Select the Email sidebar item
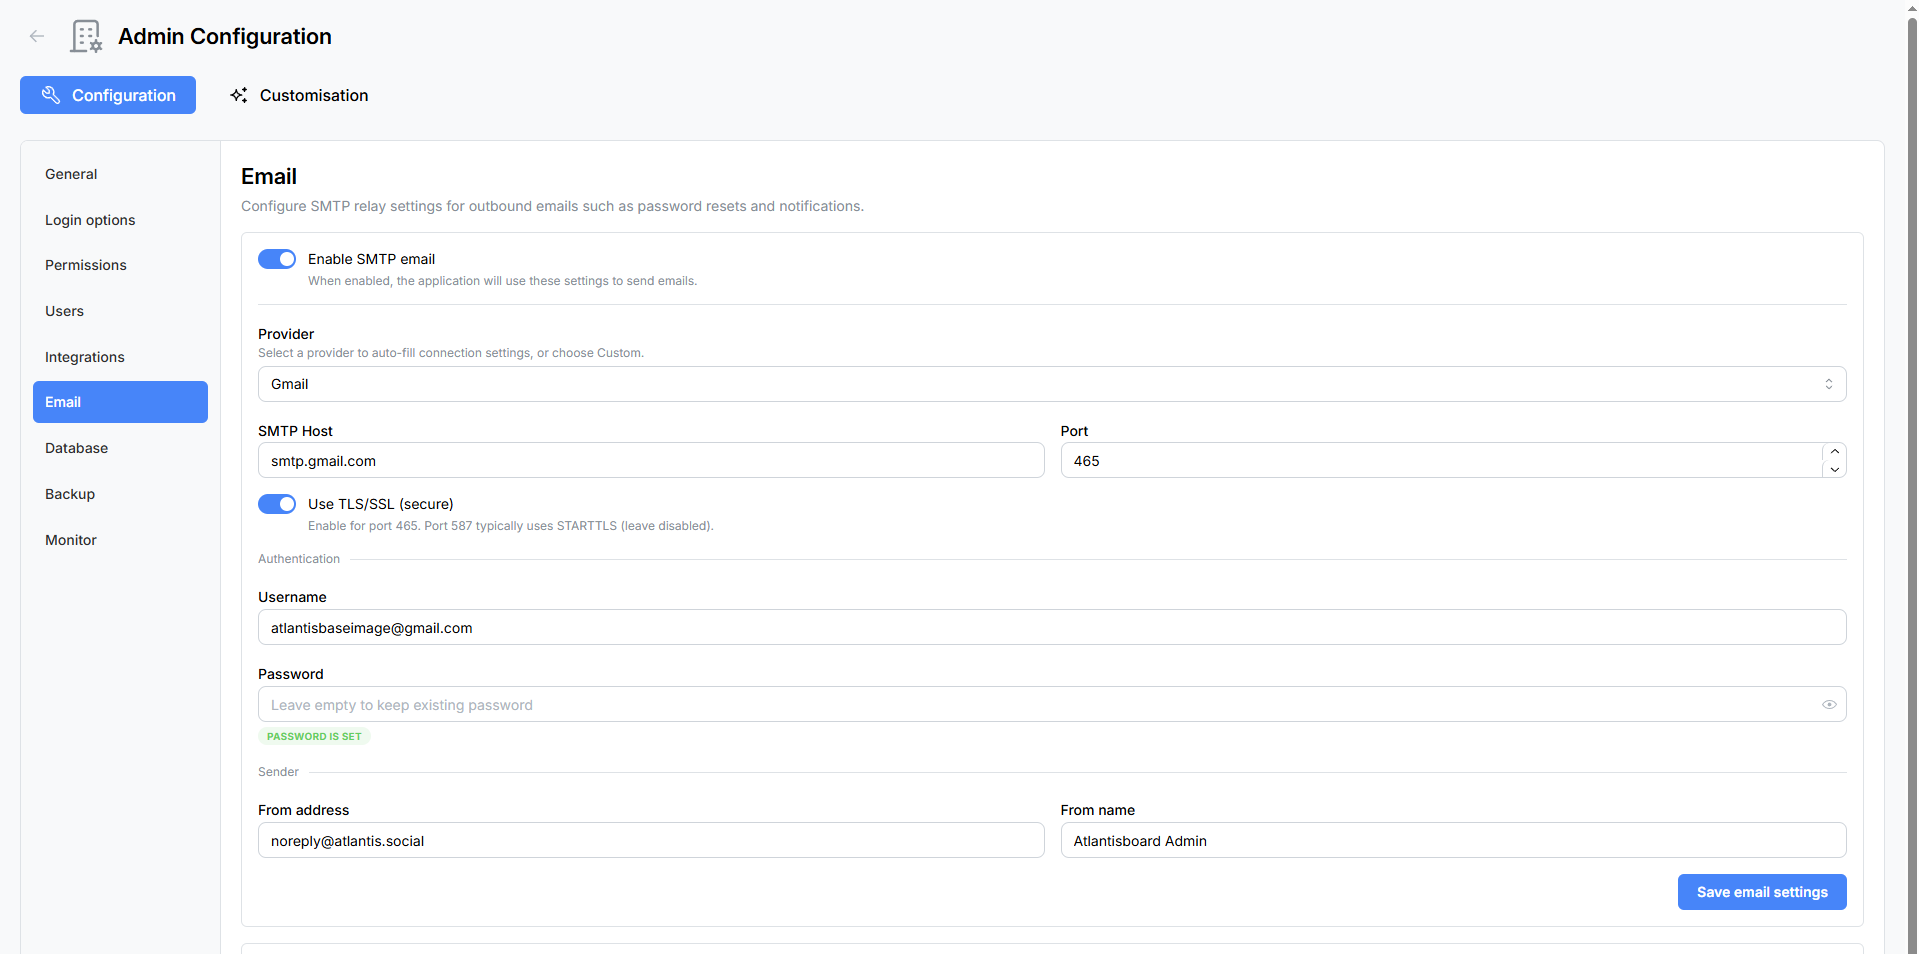Viewport: 1919px width, 954px height. [x=120, y=402]
